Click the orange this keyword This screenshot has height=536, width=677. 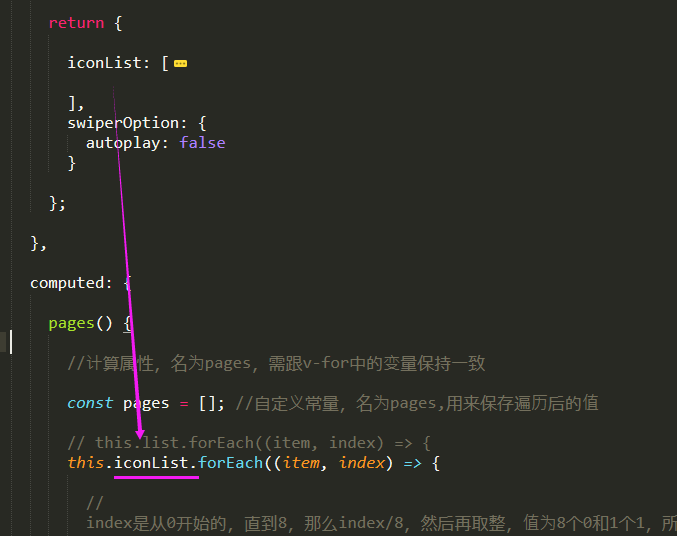point(86,463)
